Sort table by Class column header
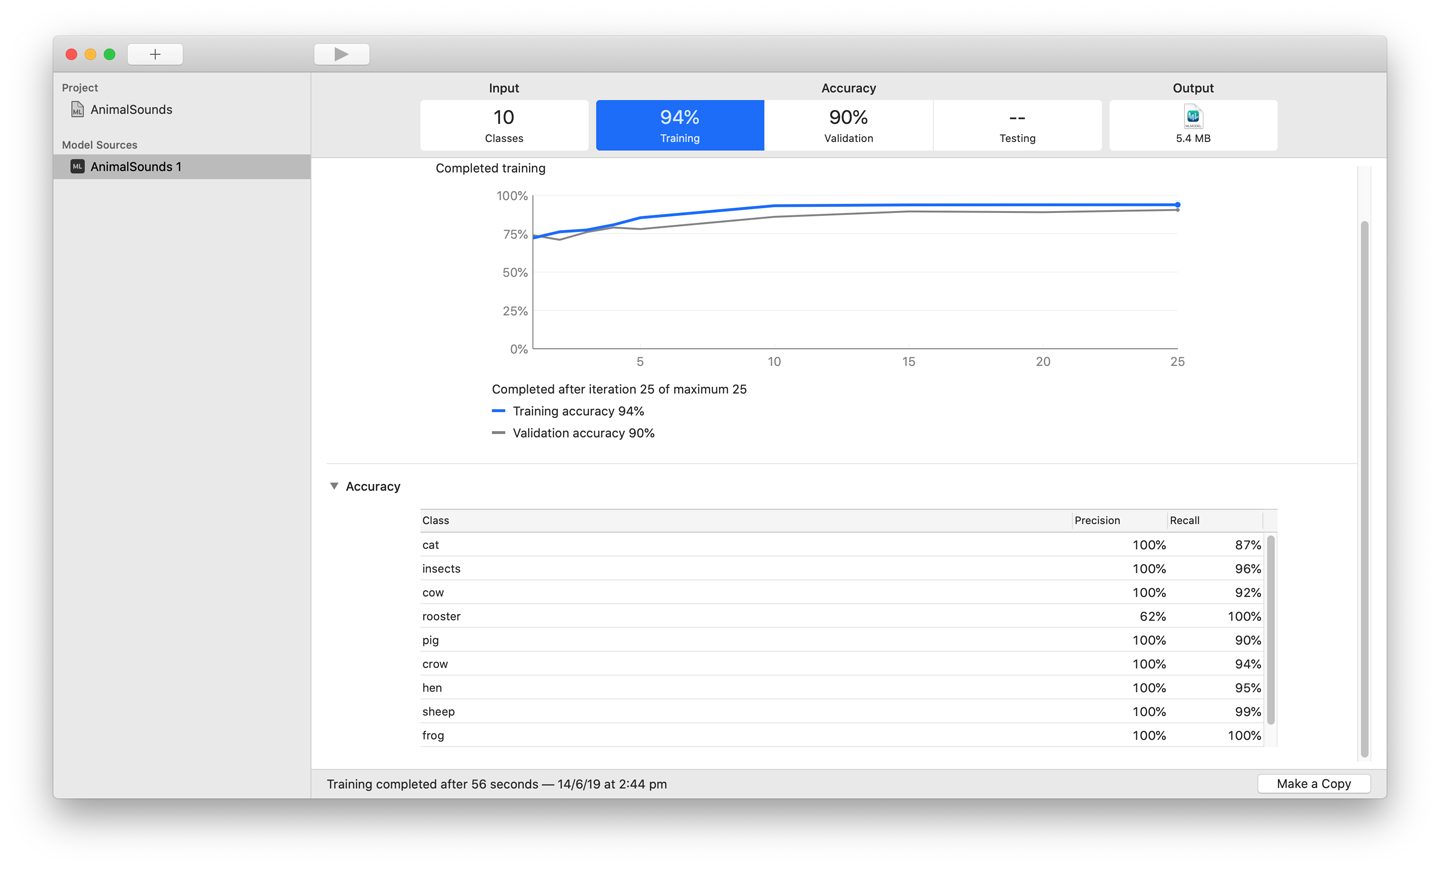This screenshot has width=1440, height=869. tap(745, 520)
